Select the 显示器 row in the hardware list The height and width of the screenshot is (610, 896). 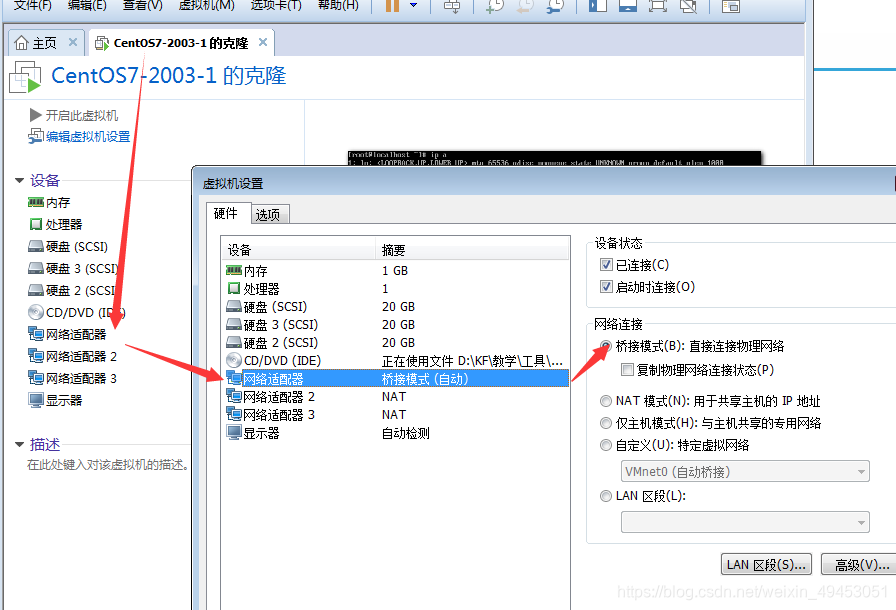pos(395,433)
